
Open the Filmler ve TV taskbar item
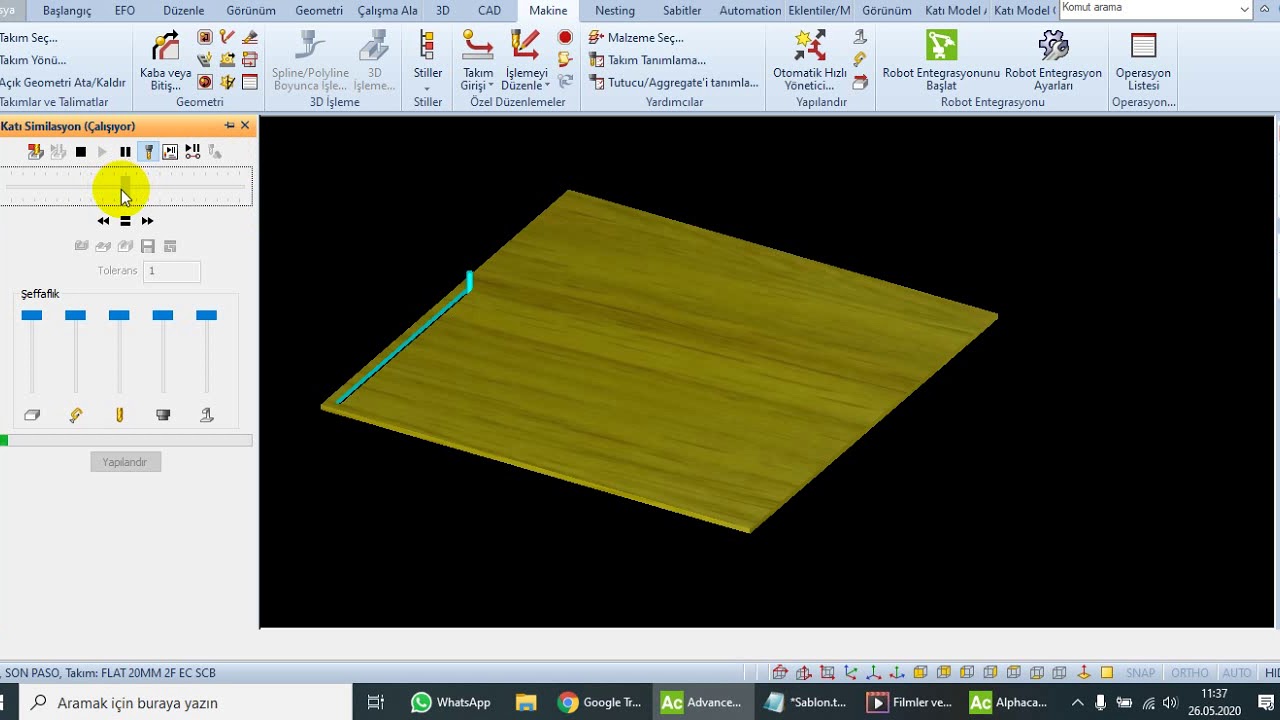point(909,702)
